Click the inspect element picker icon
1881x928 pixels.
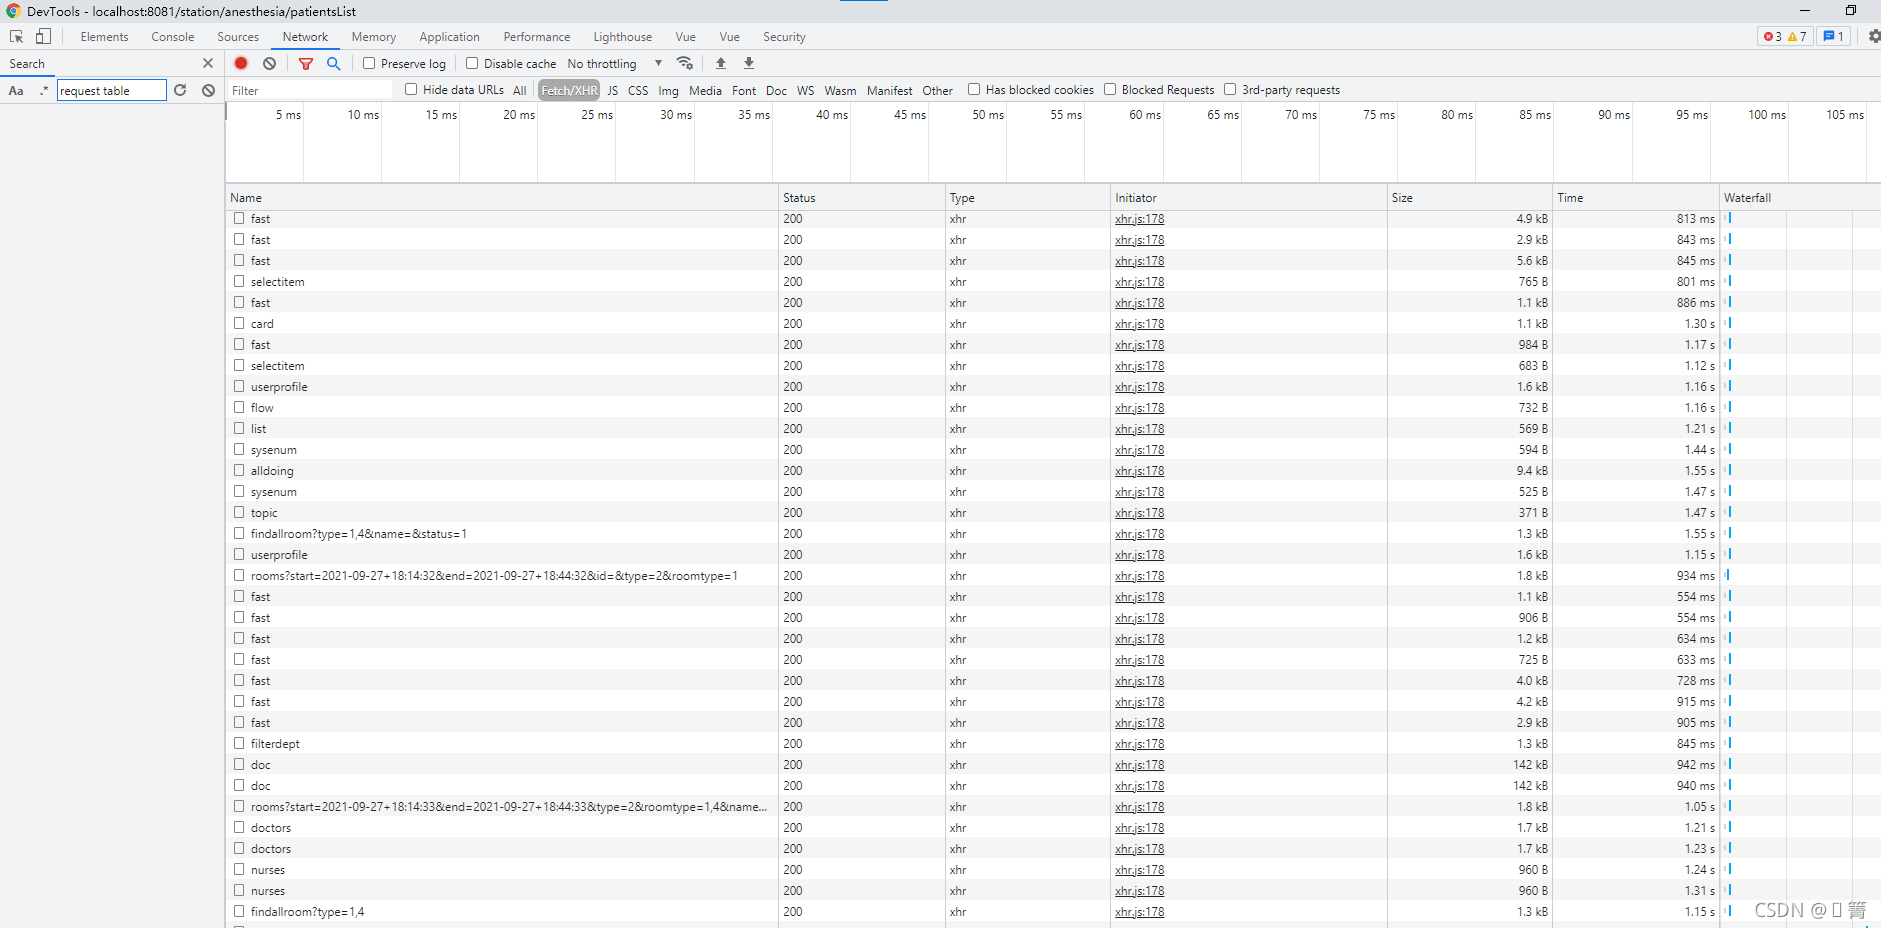17,37
